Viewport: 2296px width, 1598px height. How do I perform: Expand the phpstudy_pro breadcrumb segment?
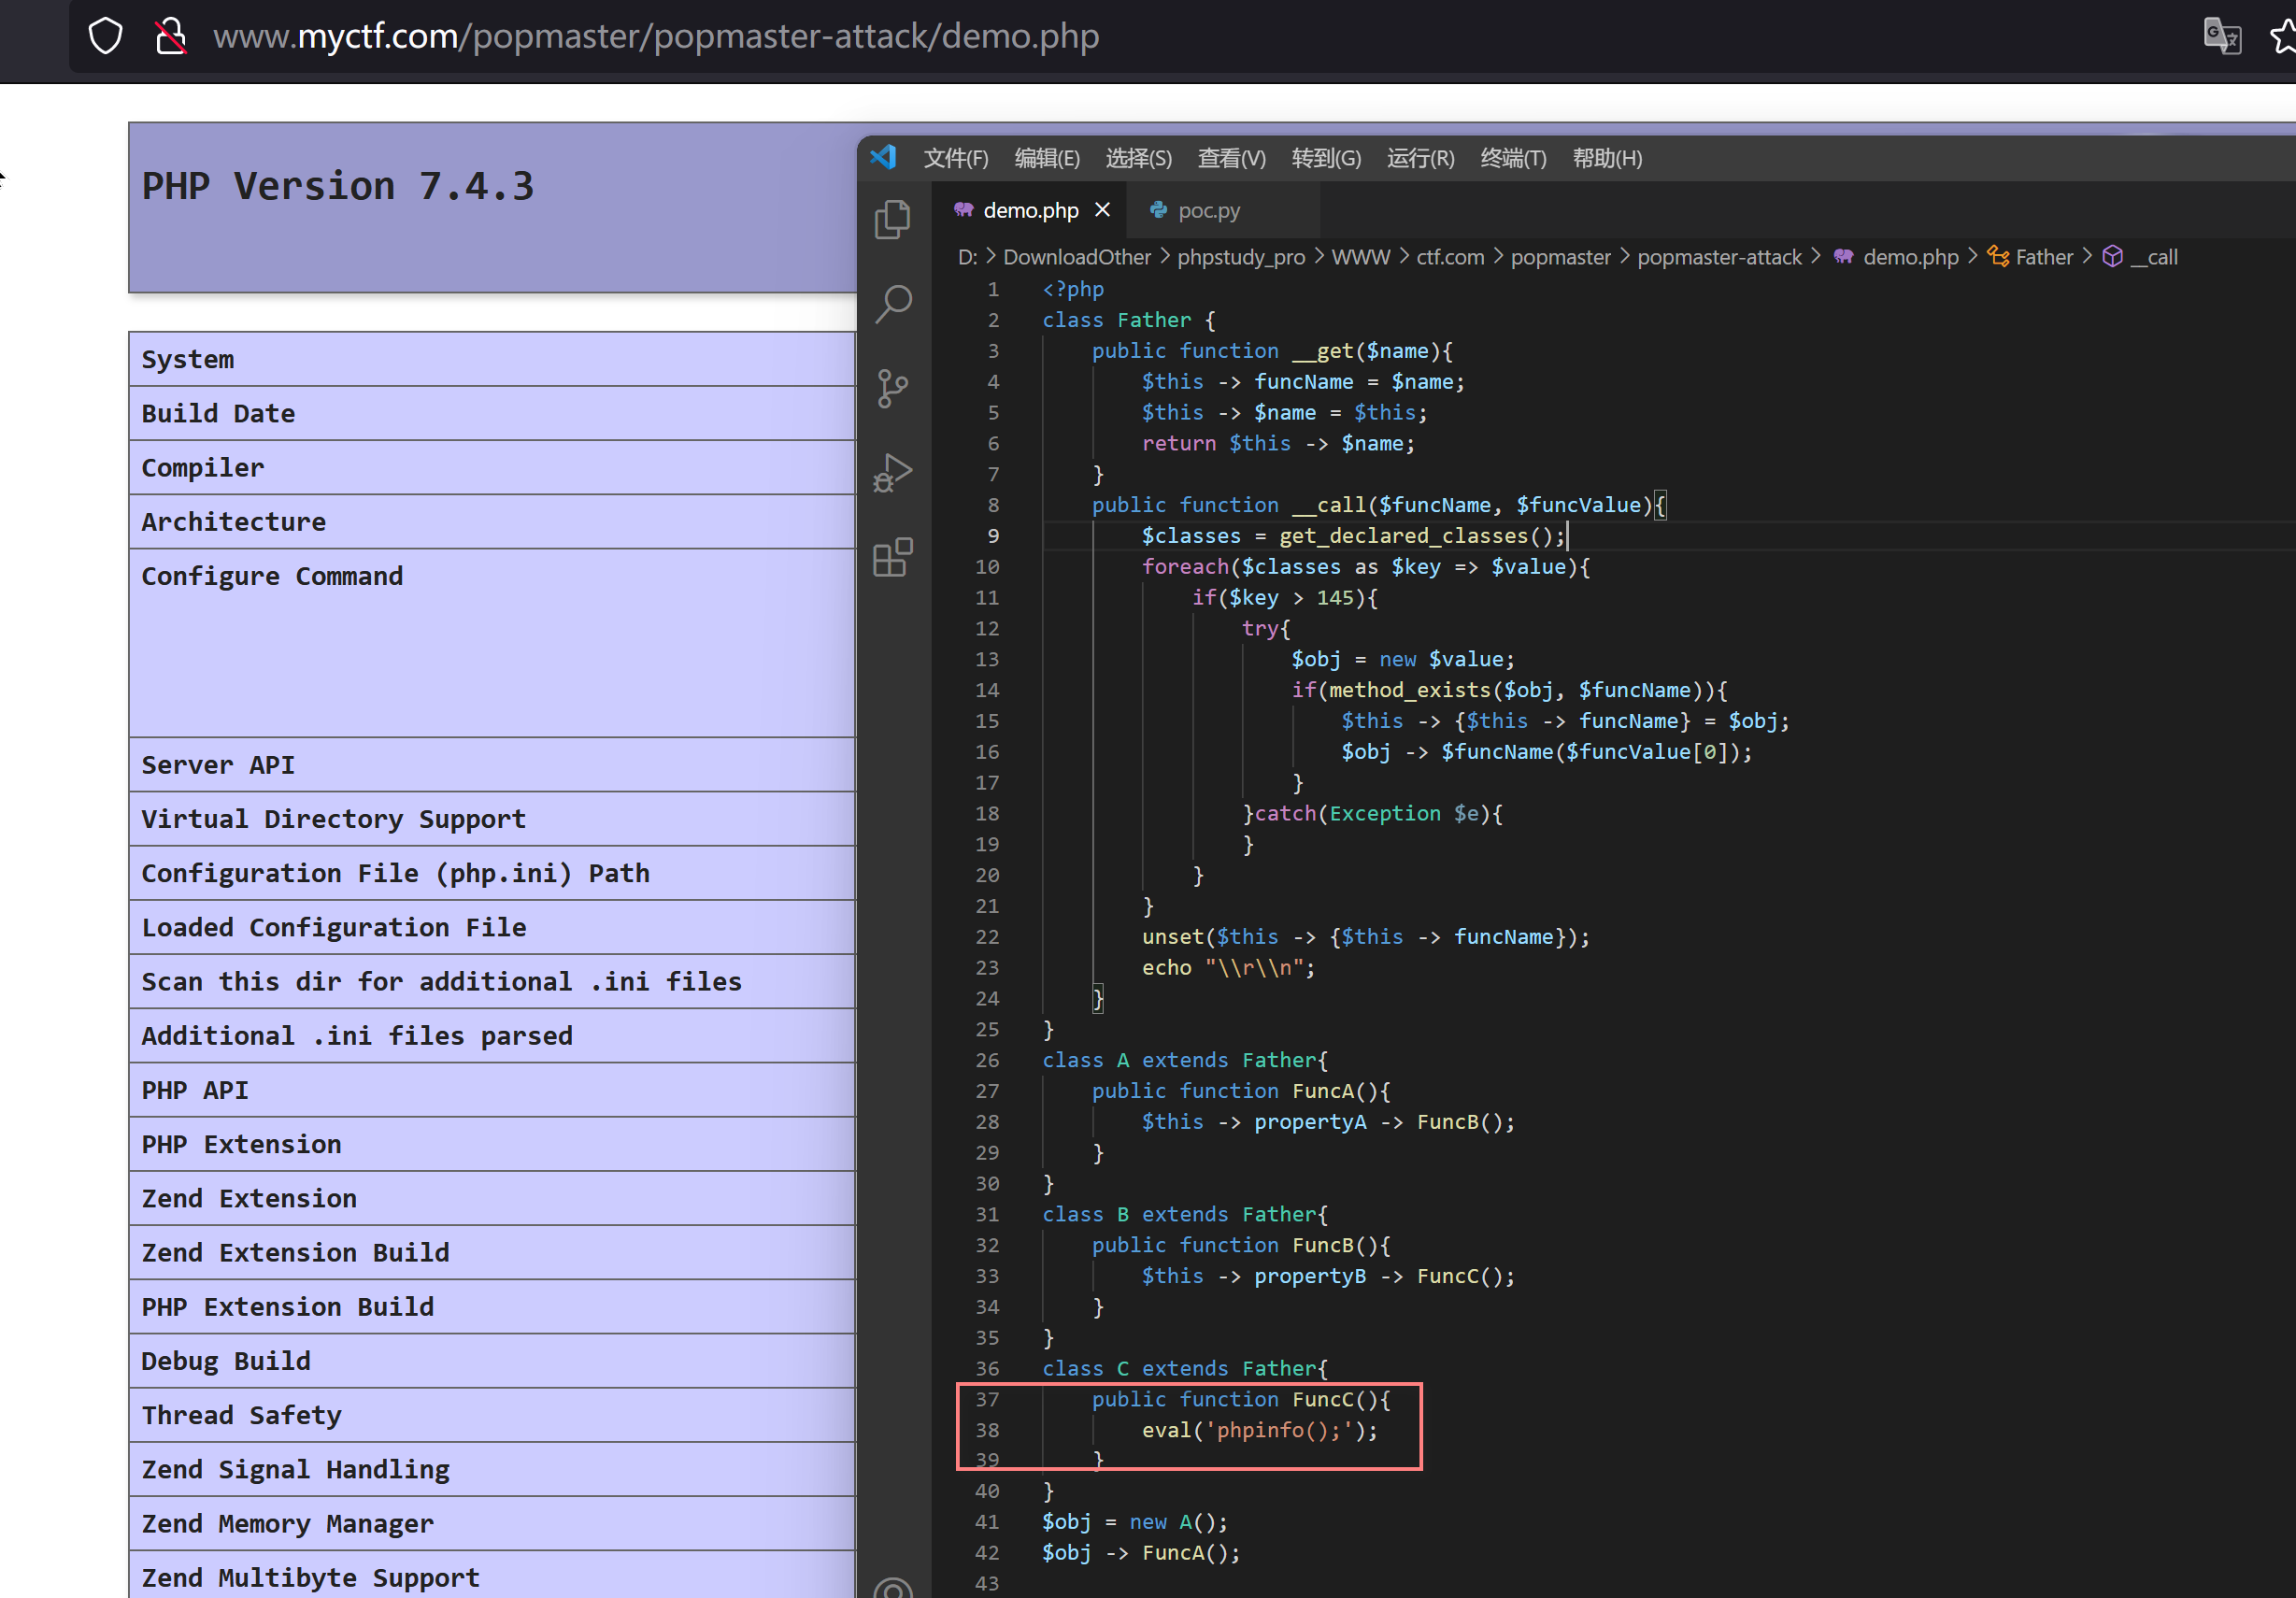1241,257
